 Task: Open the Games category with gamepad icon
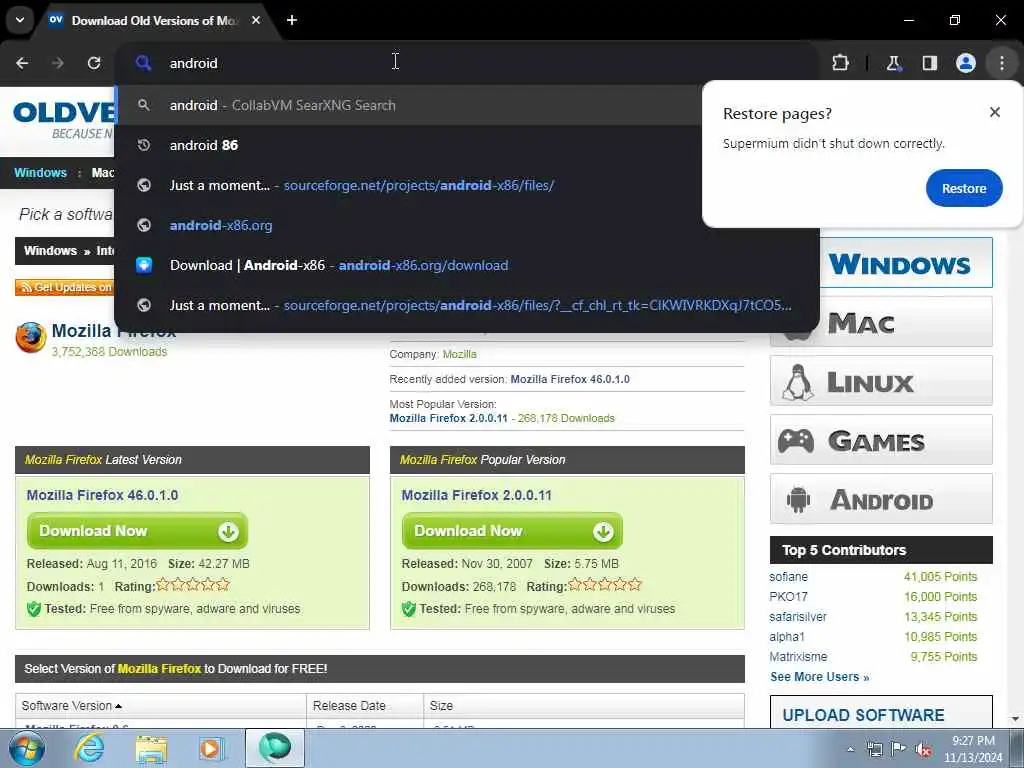click(x=881, y=440)
